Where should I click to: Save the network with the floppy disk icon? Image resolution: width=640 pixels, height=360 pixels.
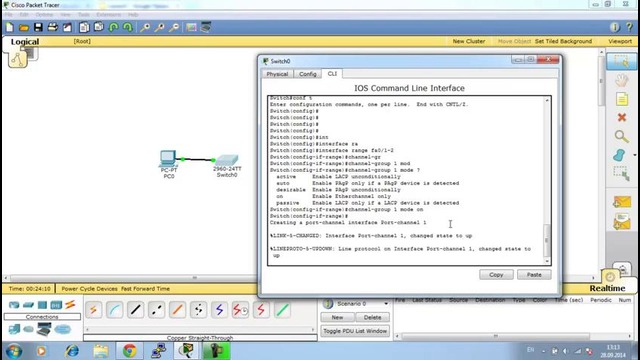[38, 27]
